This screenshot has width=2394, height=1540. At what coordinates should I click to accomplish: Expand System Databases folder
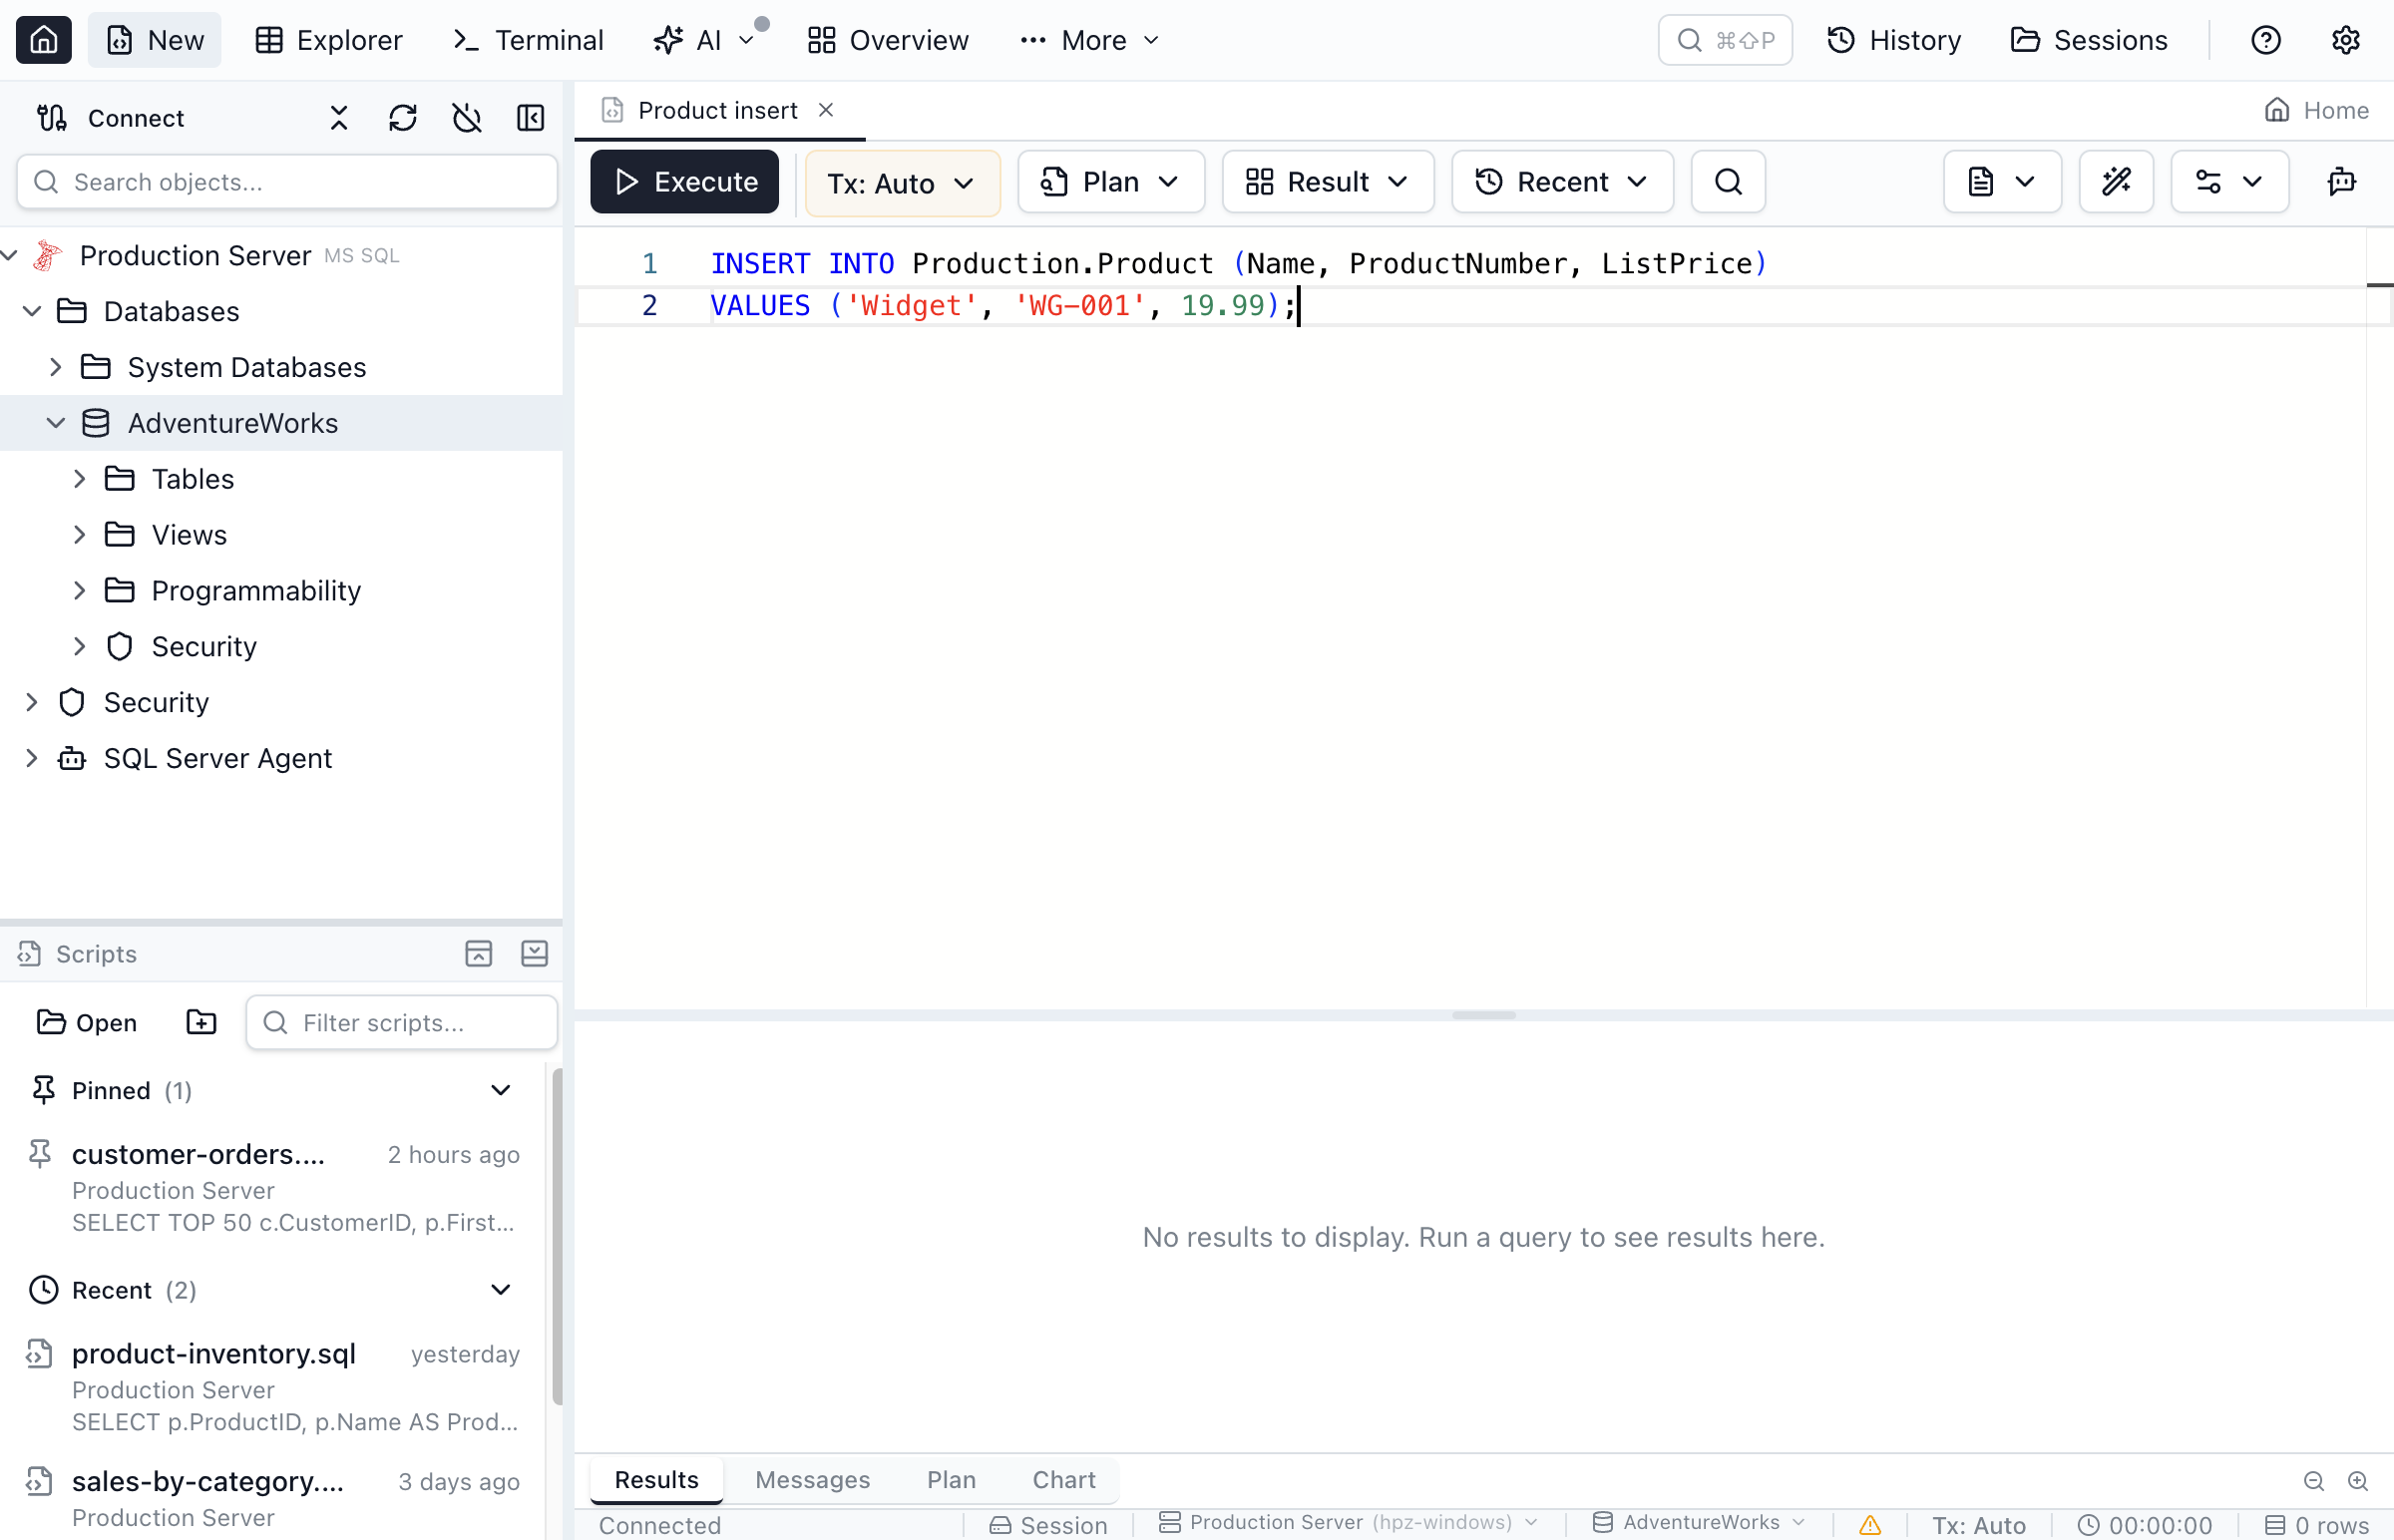tap(56, 368)
